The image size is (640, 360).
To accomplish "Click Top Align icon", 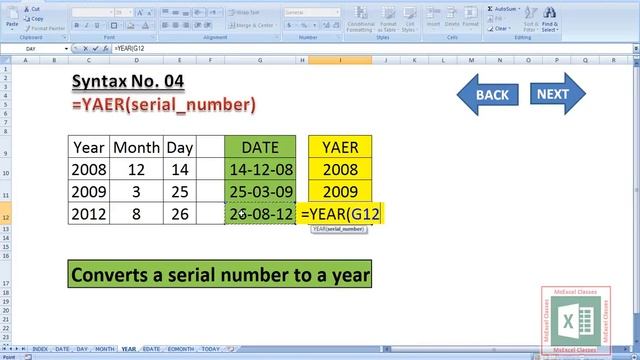I will tap(165, 13).
